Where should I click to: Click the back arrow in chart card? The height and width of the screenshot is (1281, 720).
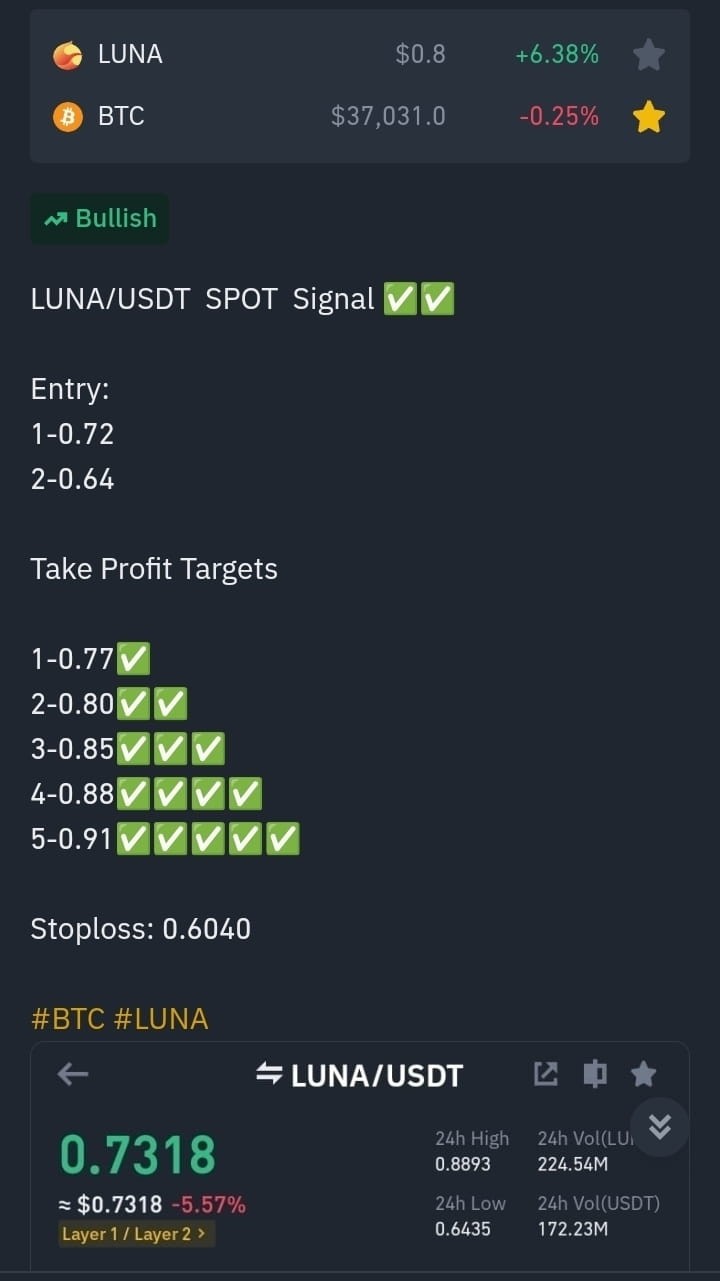tap(73, 1075)
